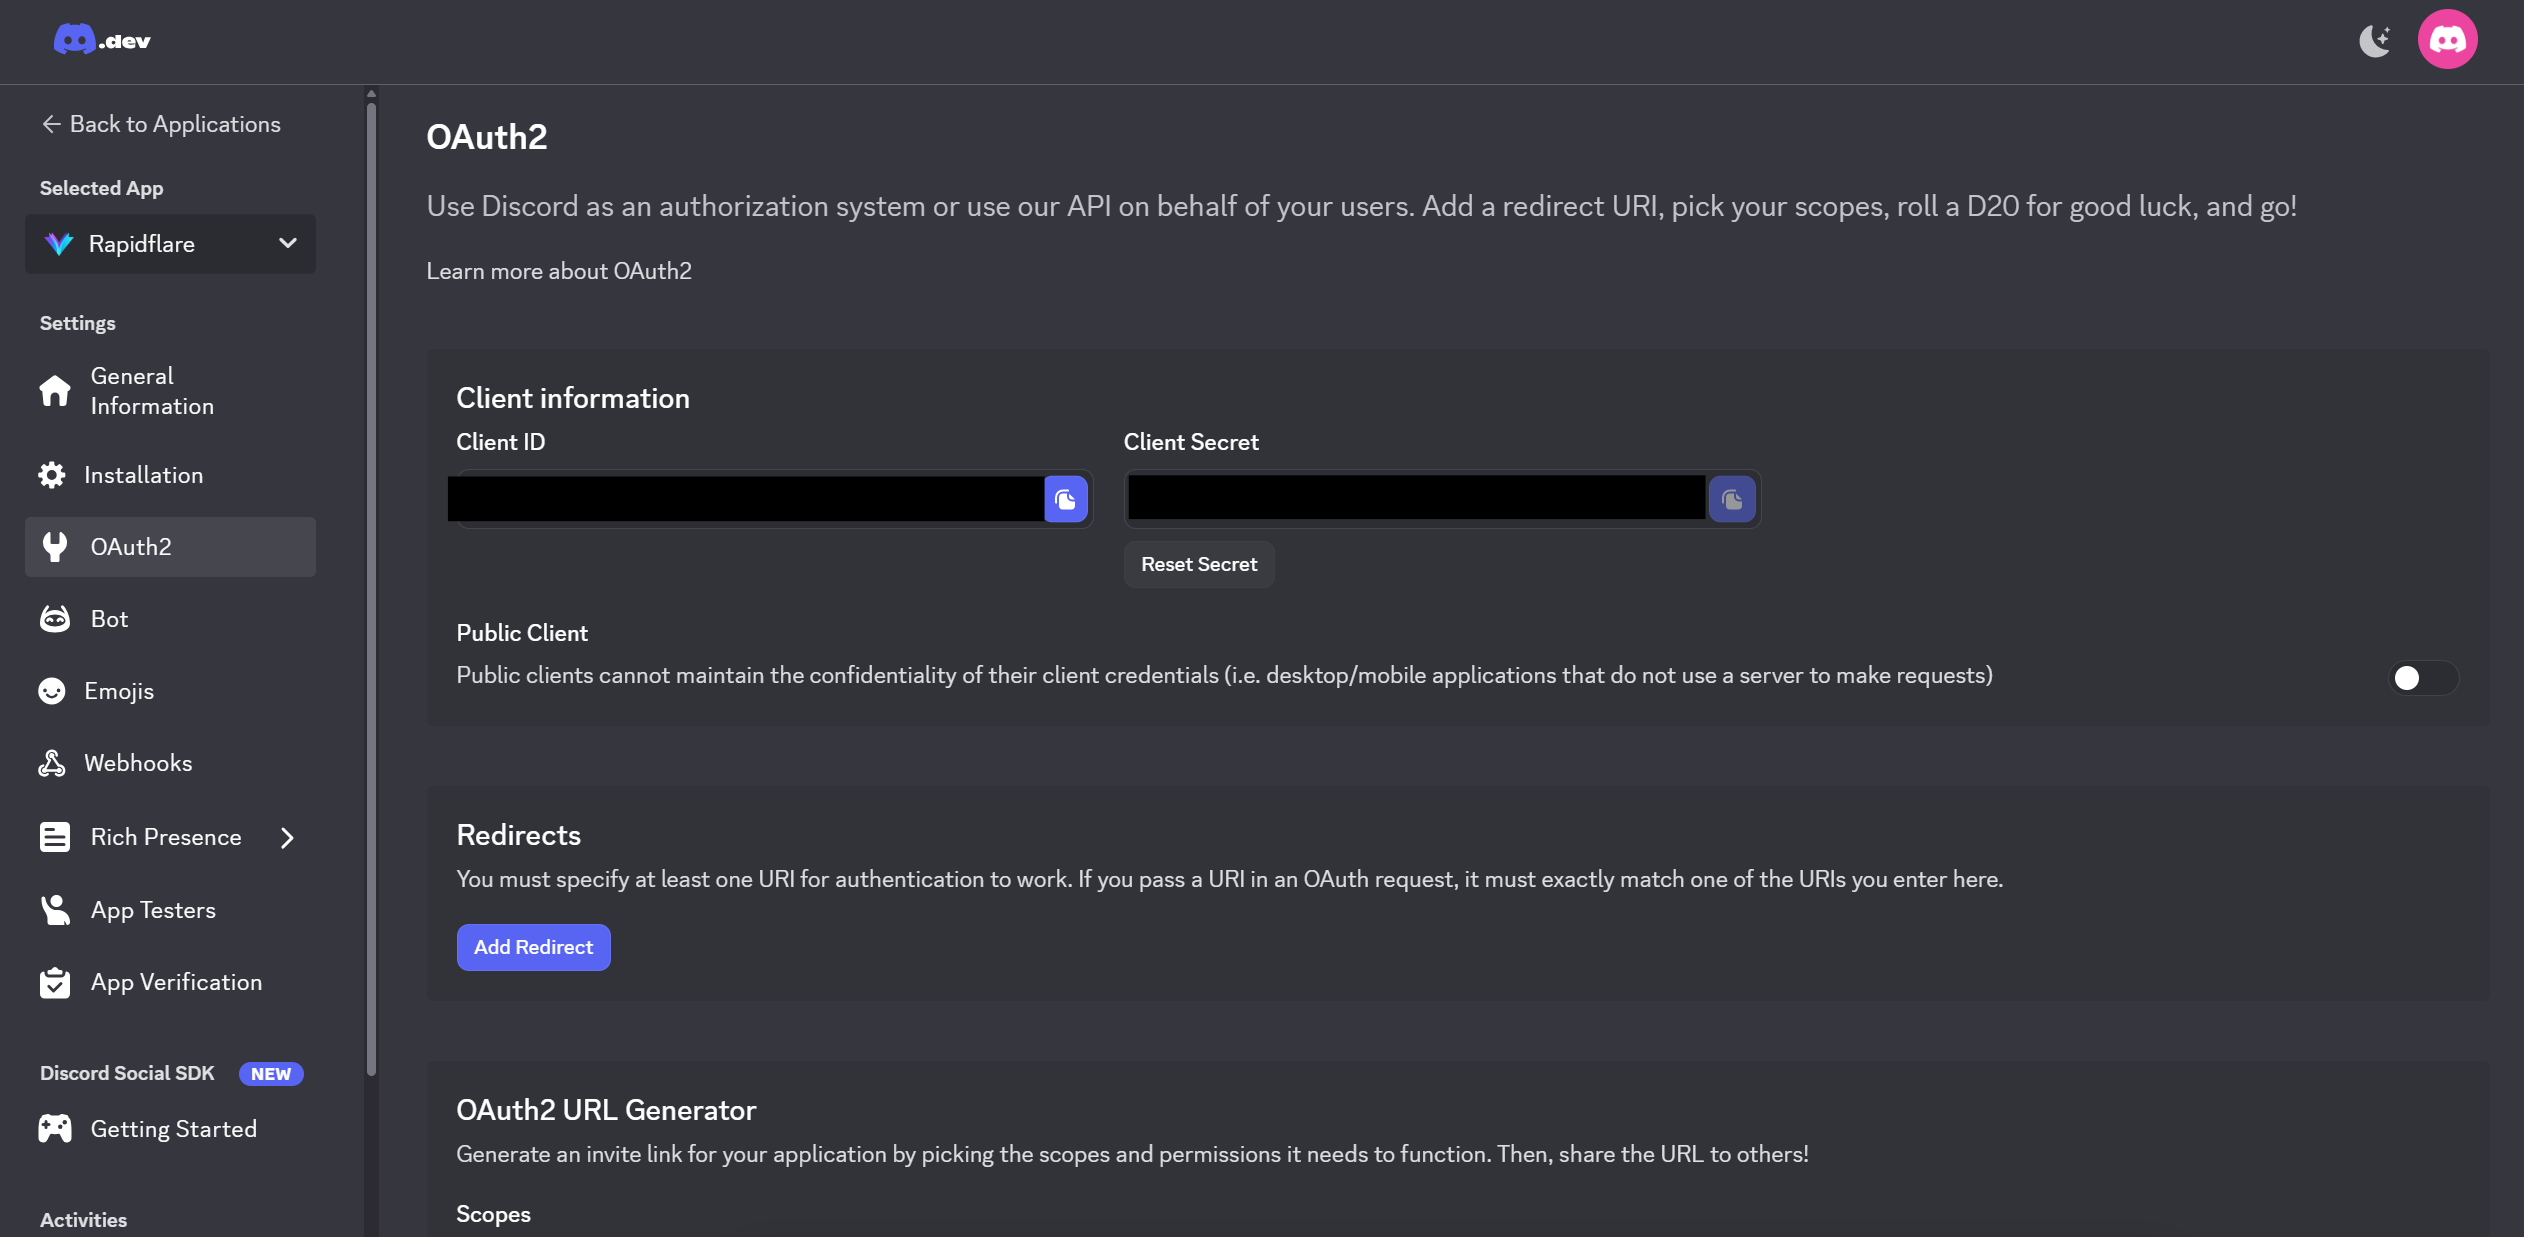This screenshot has height=1237, width=2524.
Task: Open Getting Started under Social SDK
Action: tap(173, 1129)
